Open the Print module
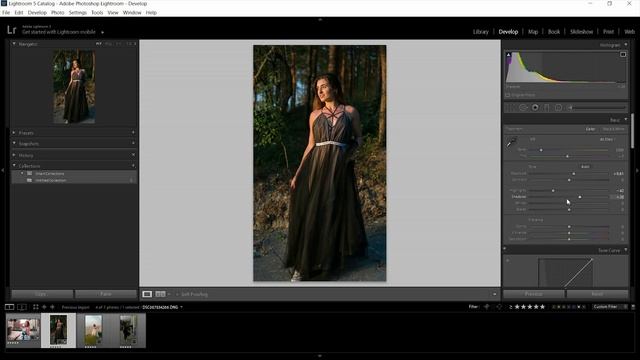The image size is (640, 360). point(608,32)
